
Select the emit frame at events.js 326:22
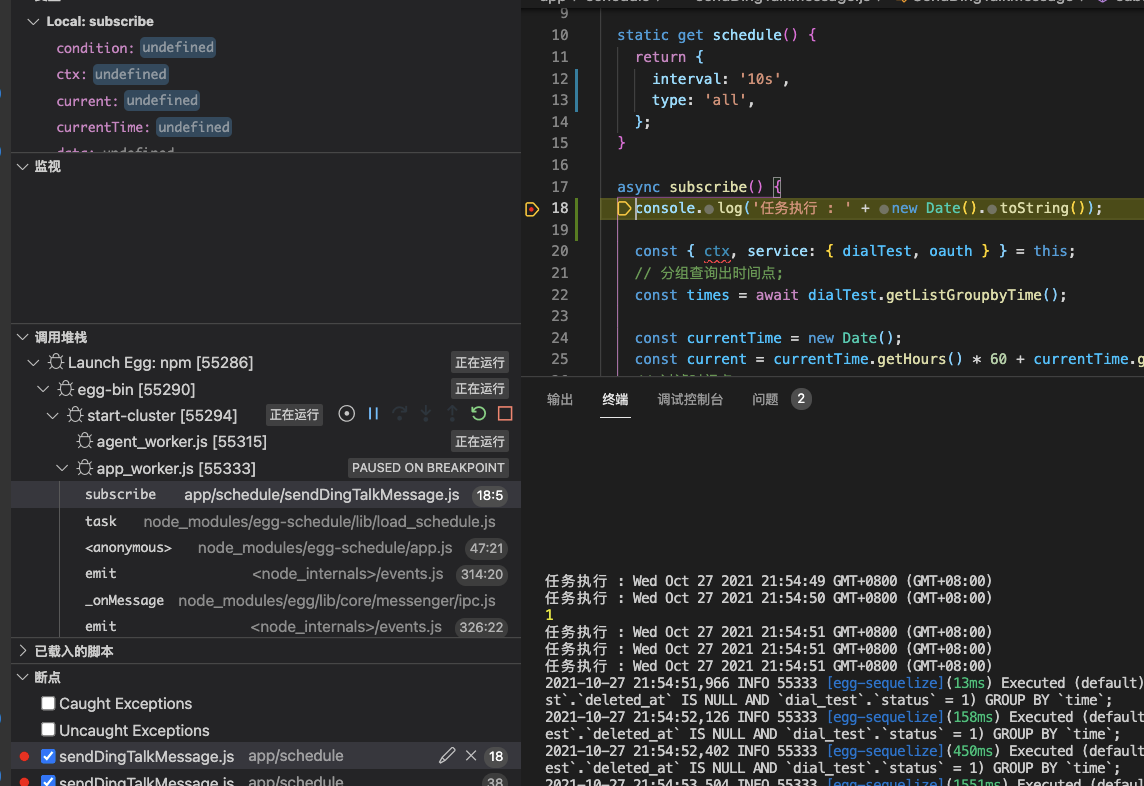tap(266, 626)
